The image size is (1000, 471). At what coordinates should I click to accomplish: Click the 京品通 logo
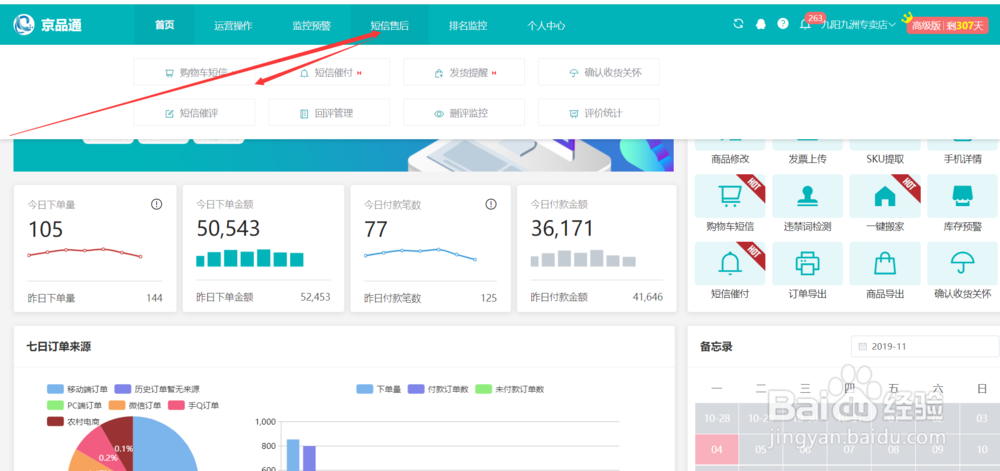(48, 25)
